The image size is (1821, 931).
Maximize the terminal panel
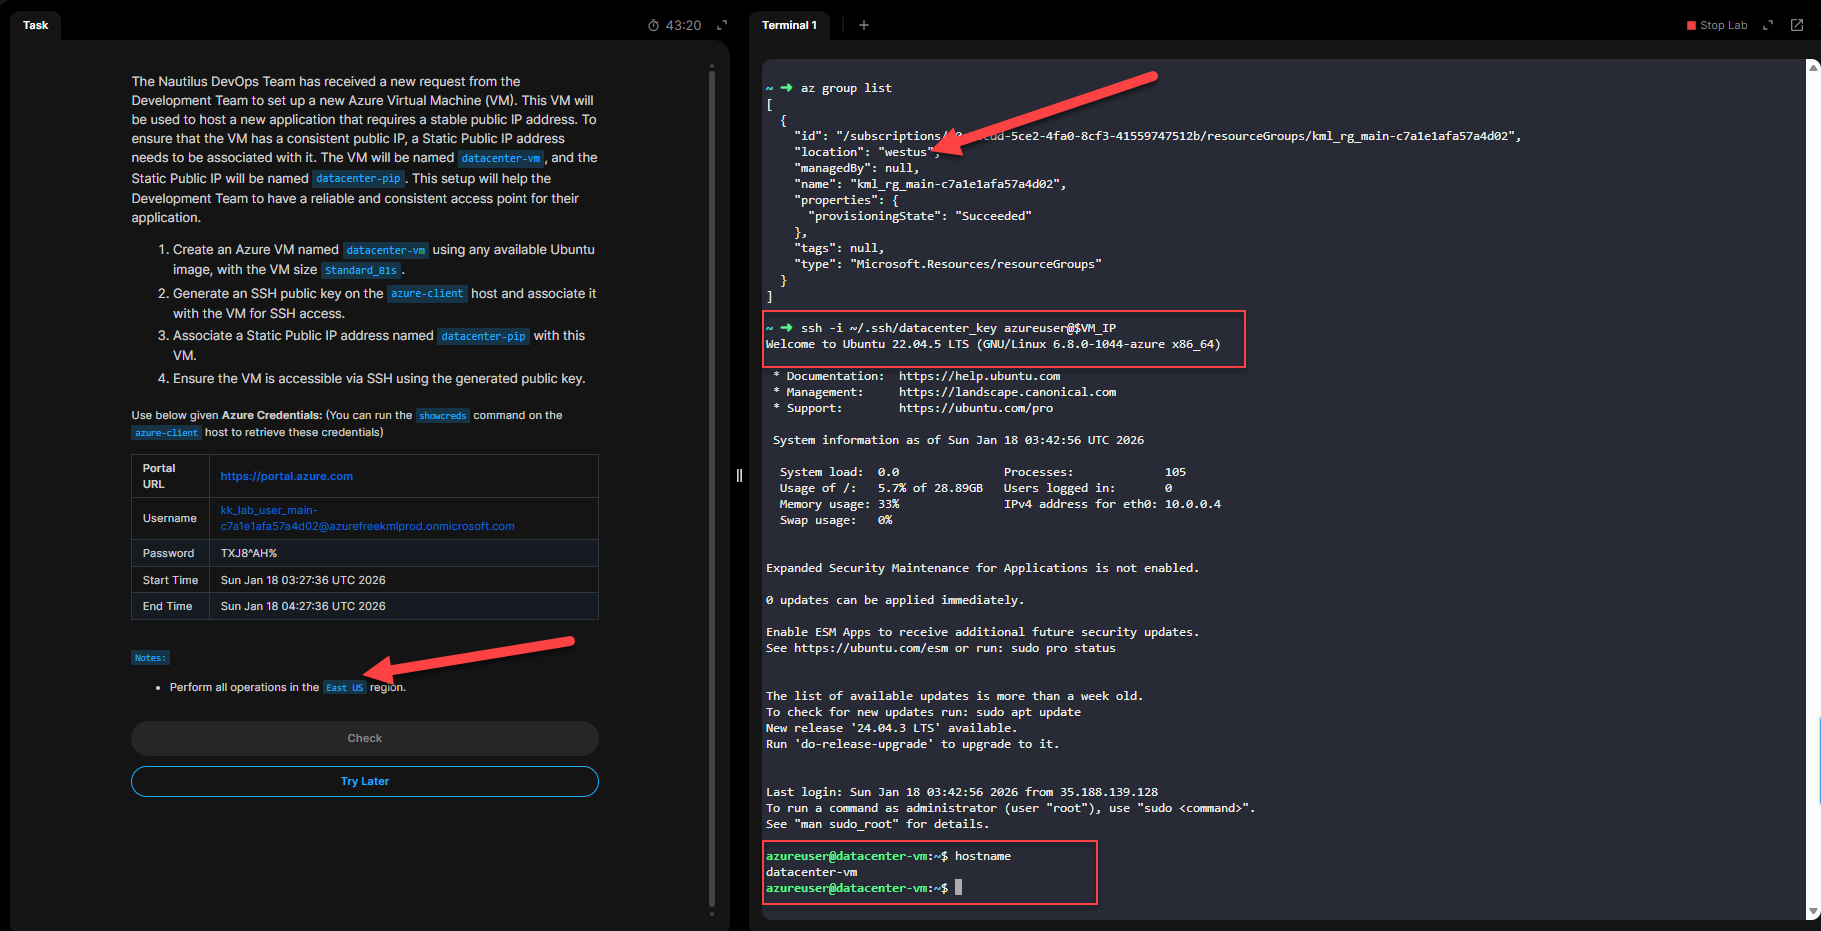pyautogui.click(x=1768, y=25)
